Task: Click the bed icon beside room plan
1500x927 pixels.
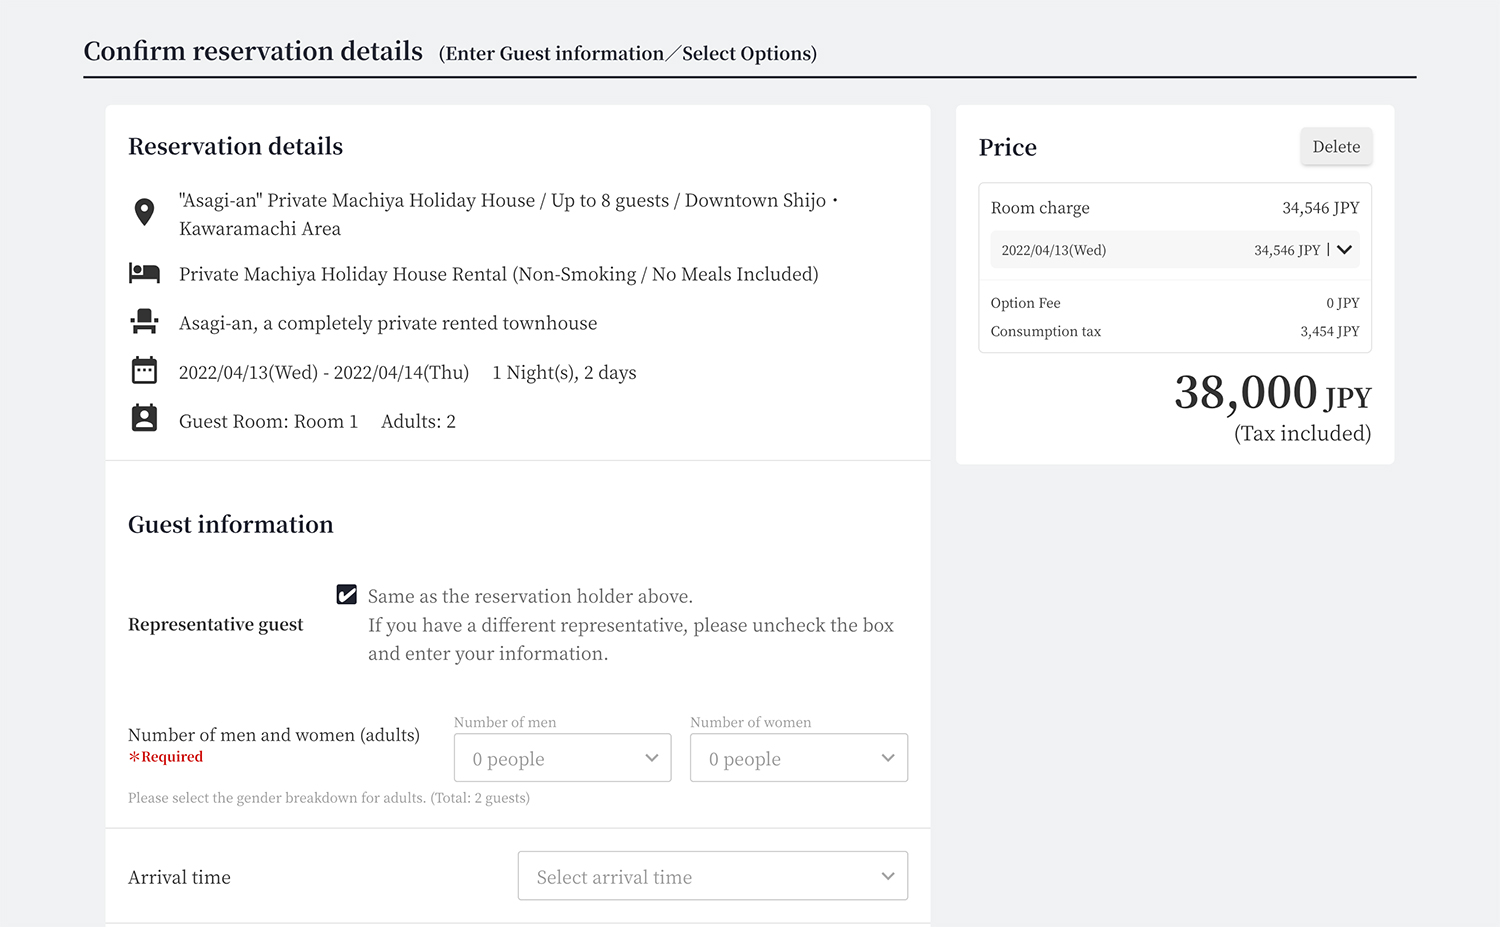Action: [x=144, y=273]
